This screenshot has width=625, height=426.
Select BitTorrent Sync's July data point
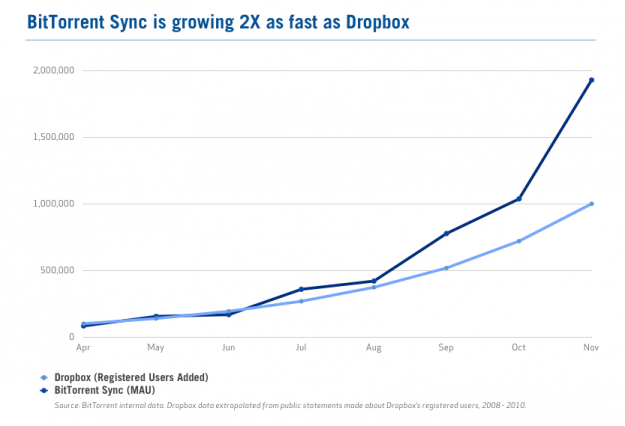[x=301, y=289]
